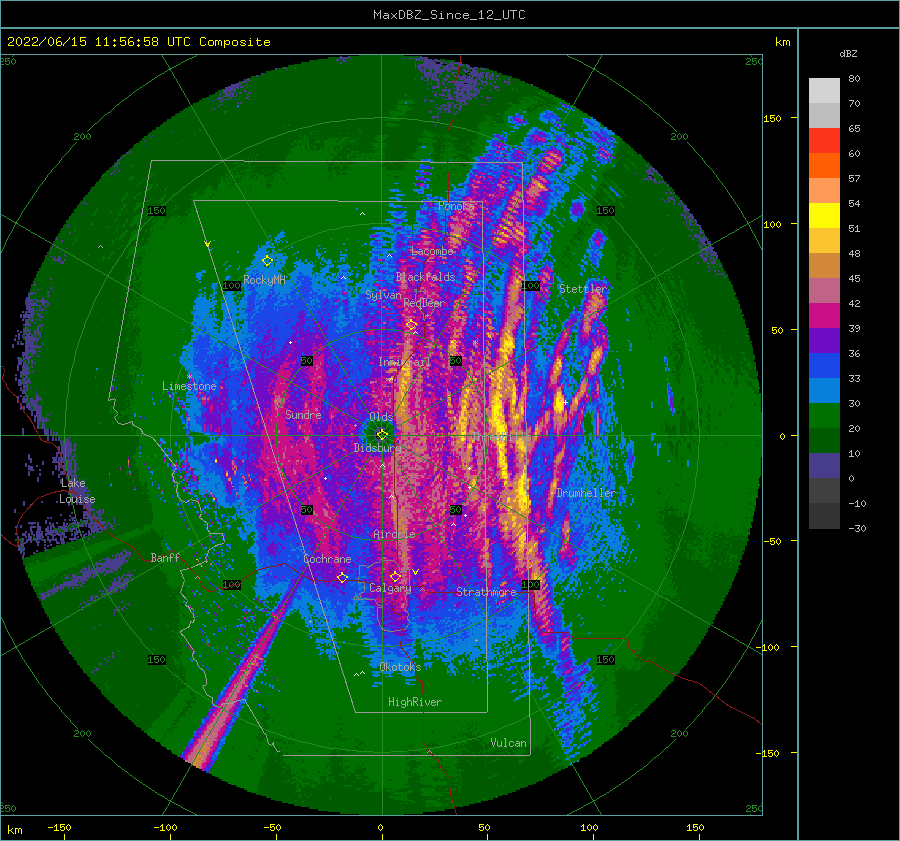The image size is (900, 841).
Task: Click the radar site marker at Olds
Action: pyautogui.click(x=382, y=435)
